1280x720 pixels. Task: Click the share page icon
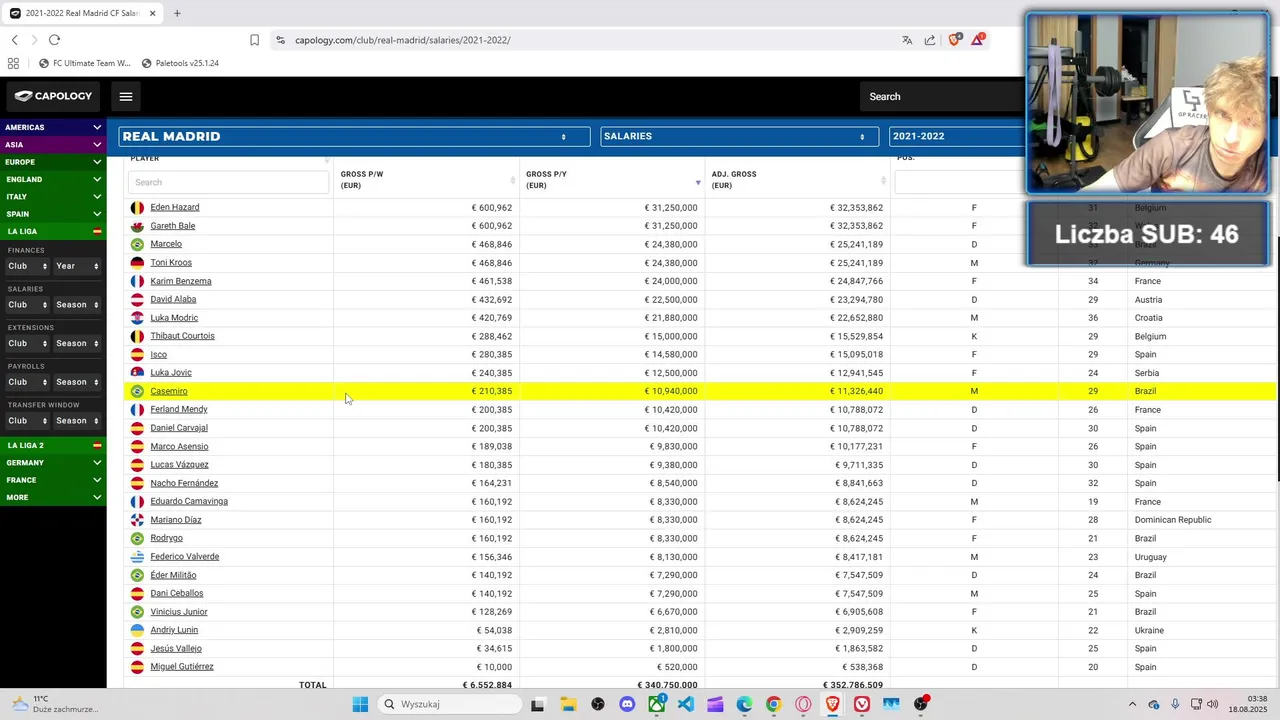930,40
